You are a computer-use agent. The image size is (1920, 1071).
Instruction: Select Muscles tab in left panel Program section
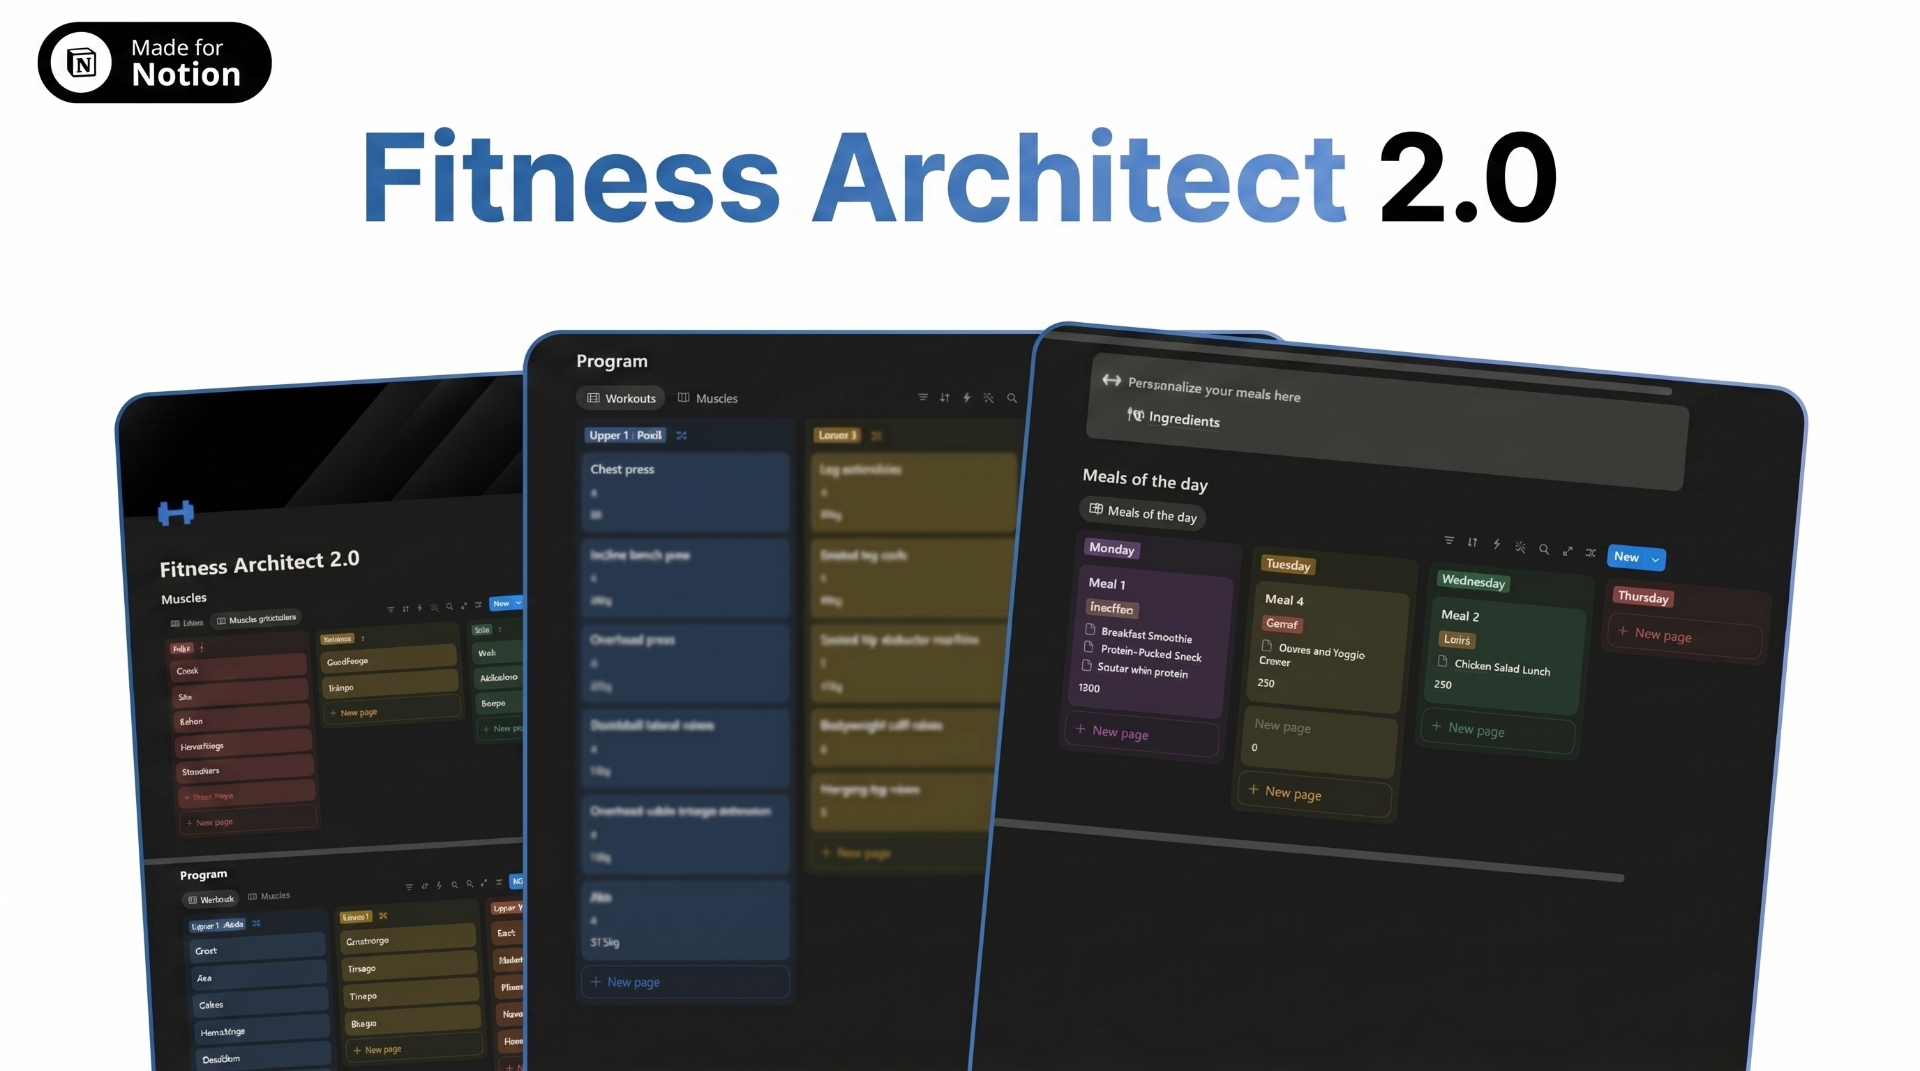tap(269, 896)
